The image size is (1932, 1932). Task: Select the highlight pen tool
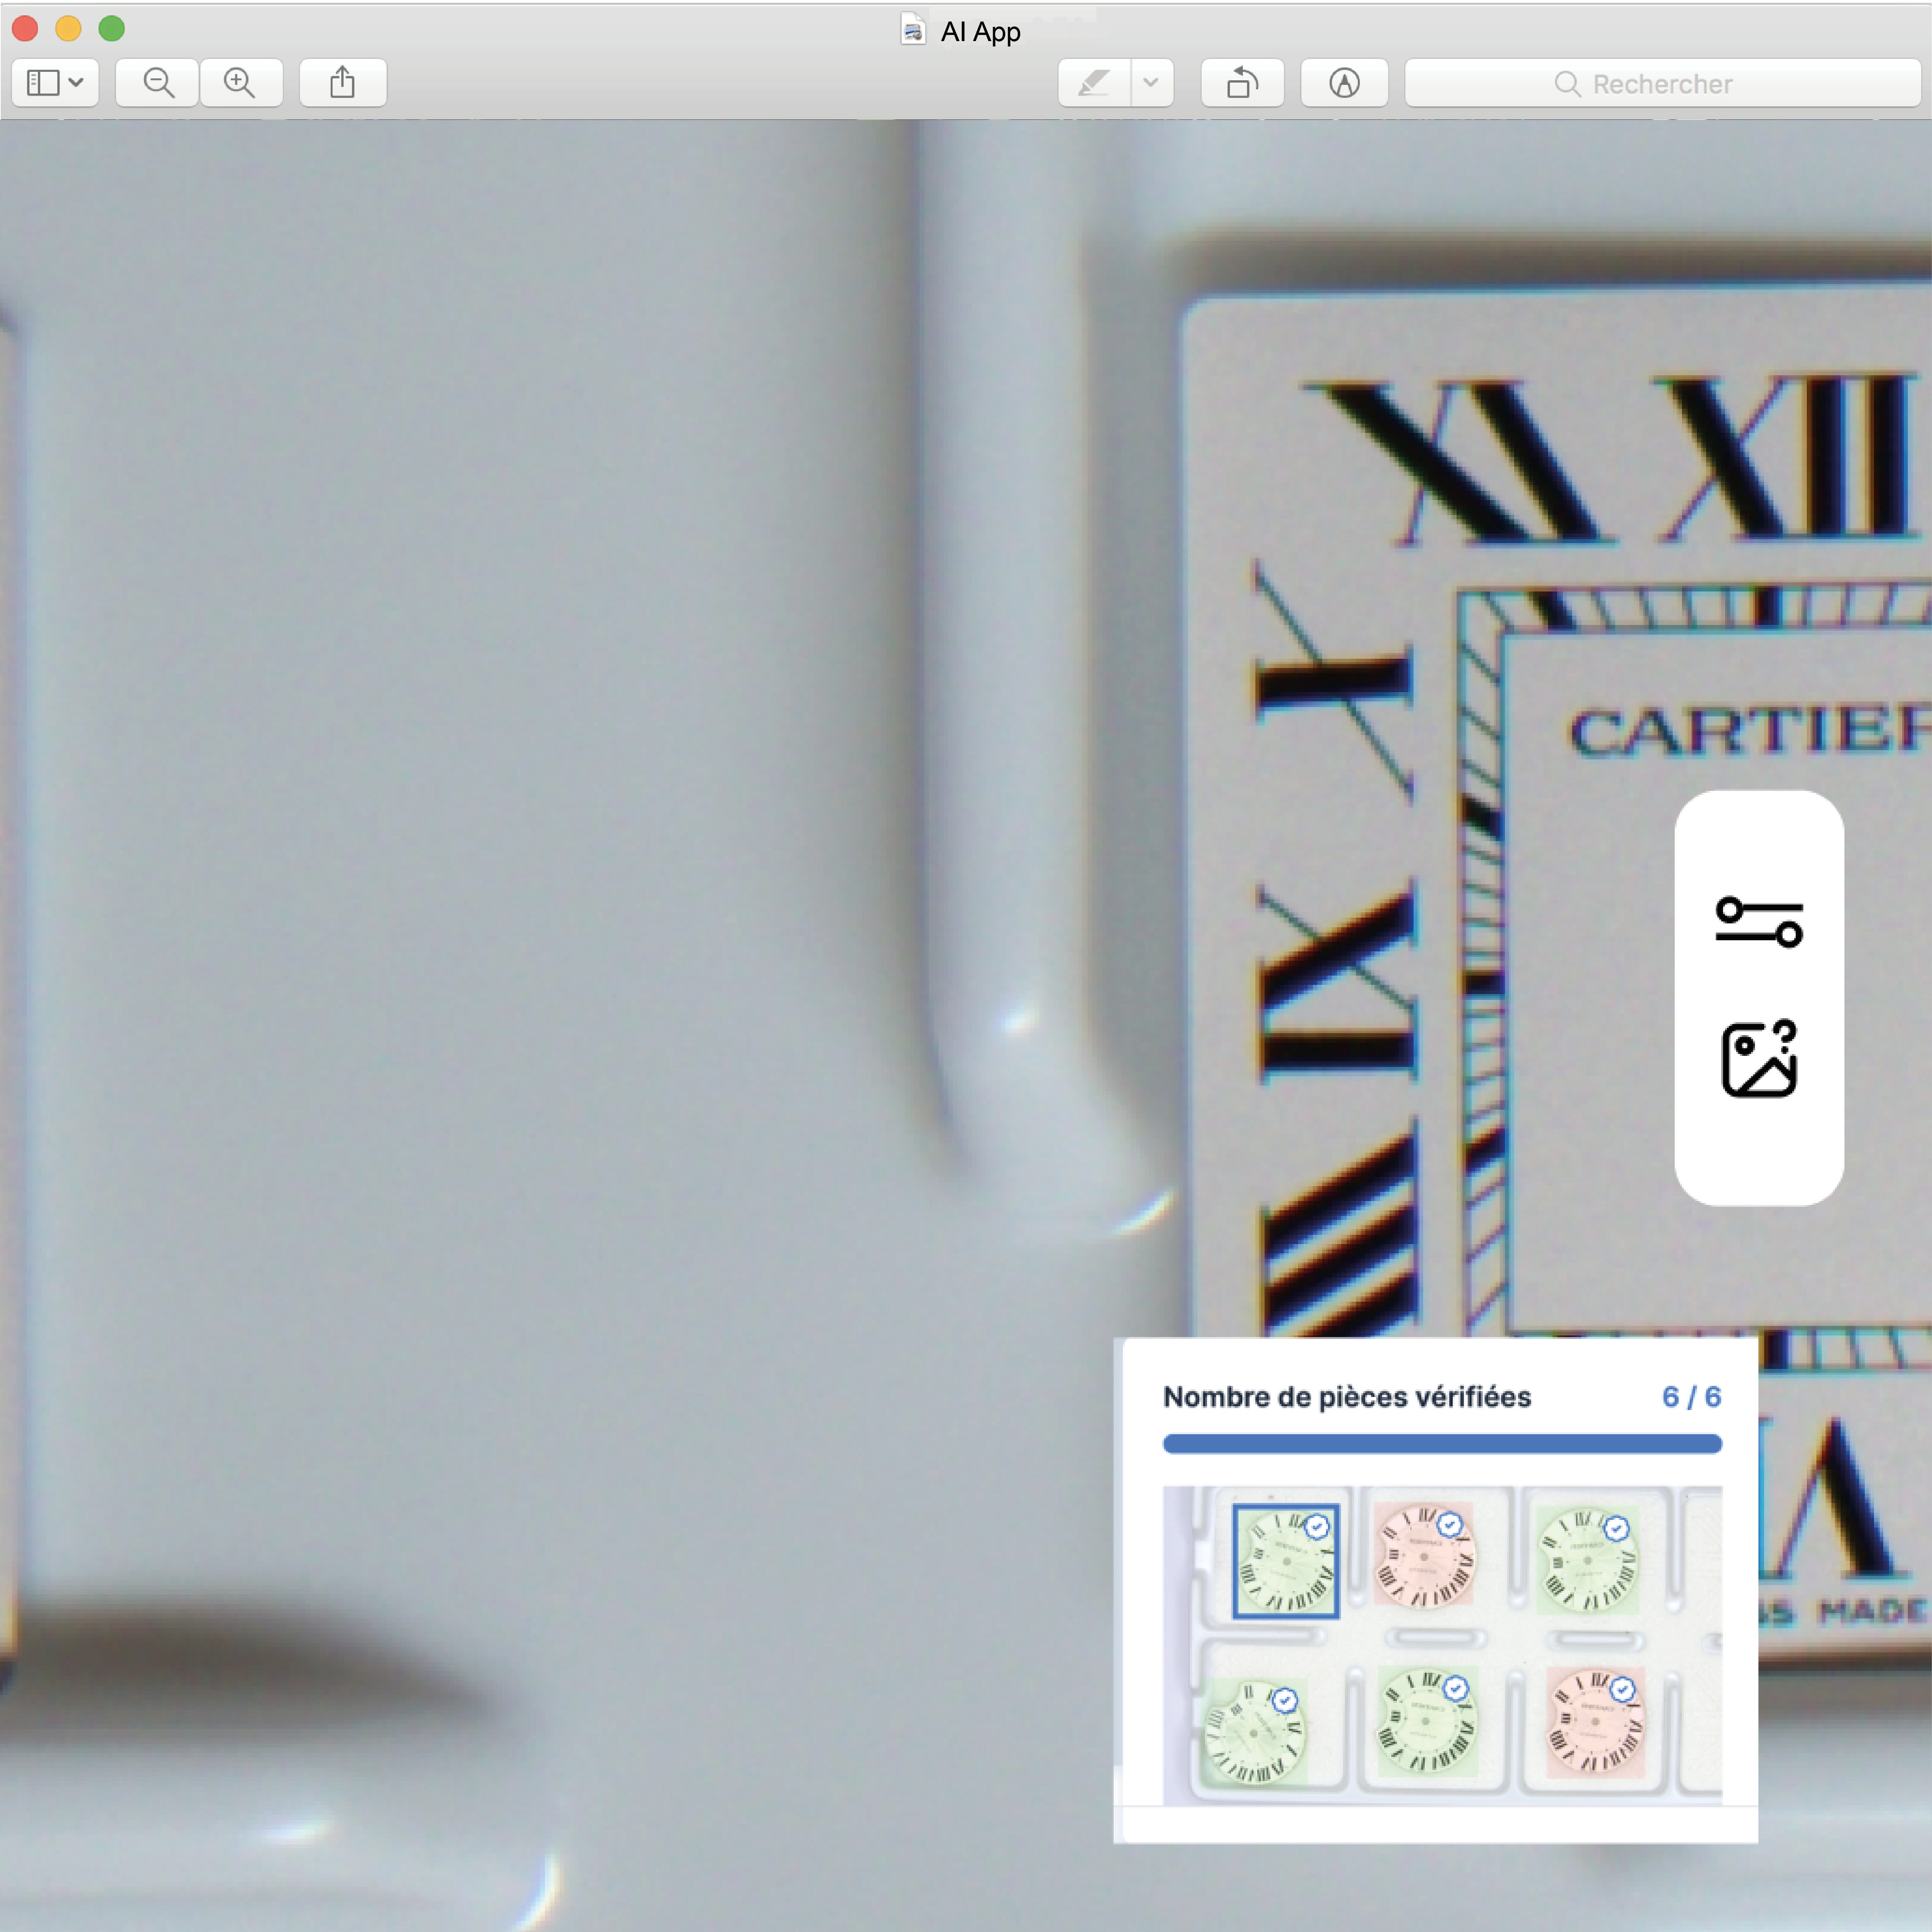pyautogui.click(x=1094, y=83)
